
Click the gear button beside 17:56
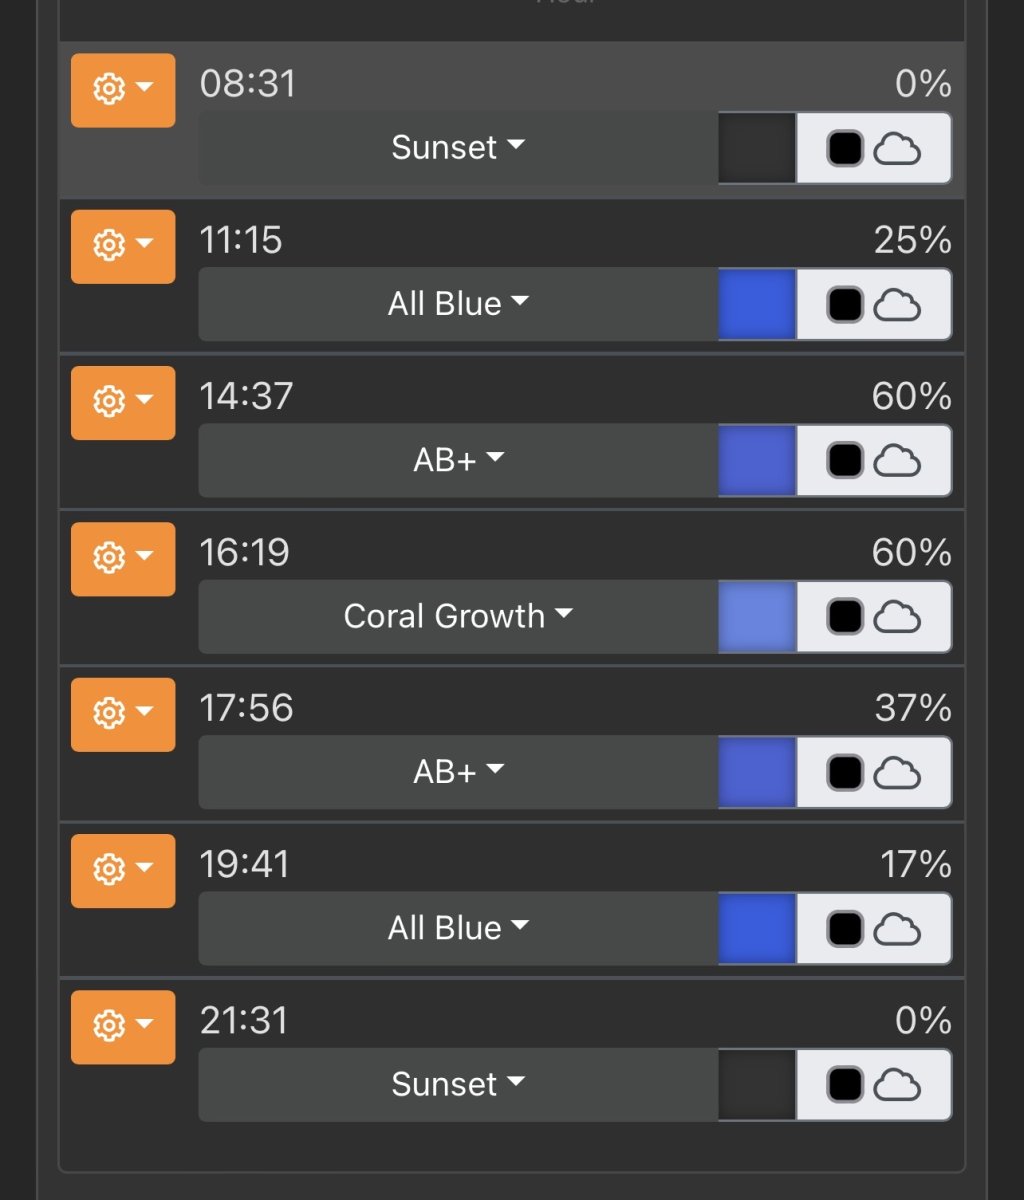(123, 714)
